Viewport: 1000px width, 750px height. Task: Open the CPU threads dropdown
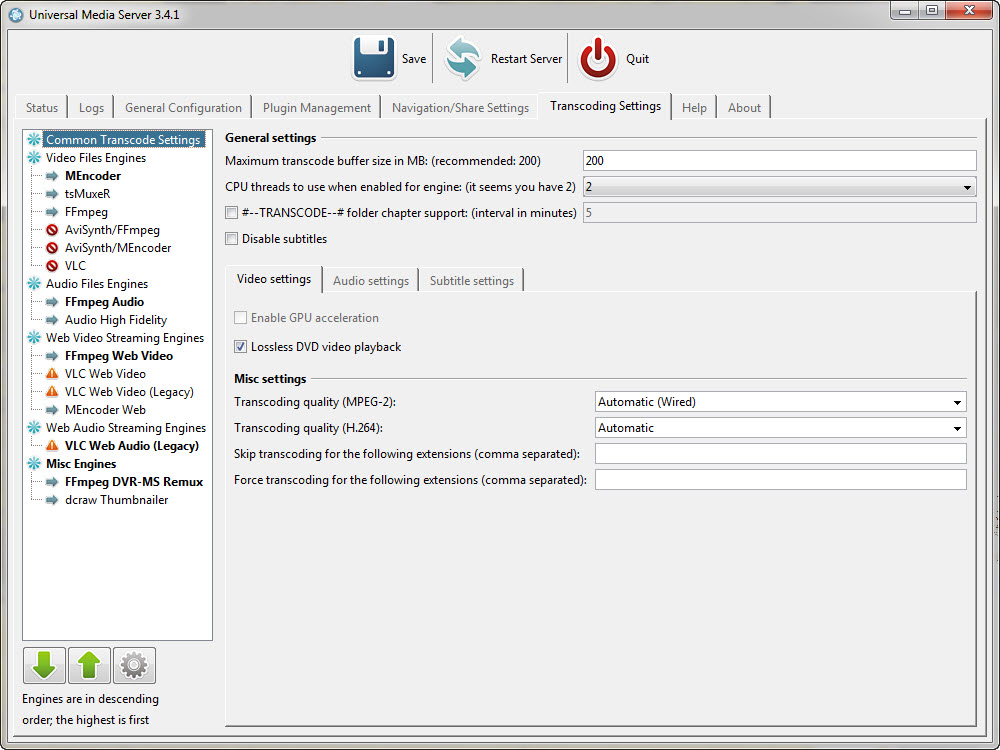point(779,187)
